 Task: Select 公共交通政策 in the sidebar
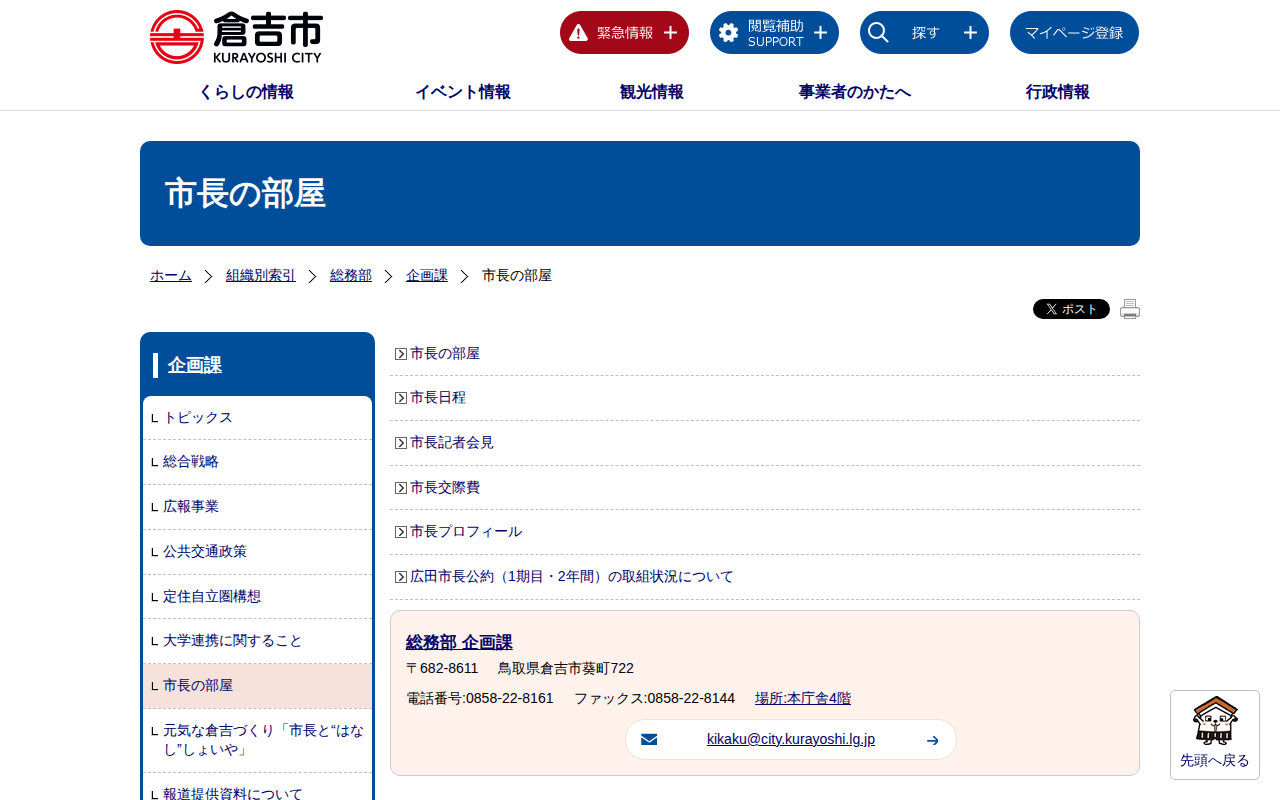point(205,552)
